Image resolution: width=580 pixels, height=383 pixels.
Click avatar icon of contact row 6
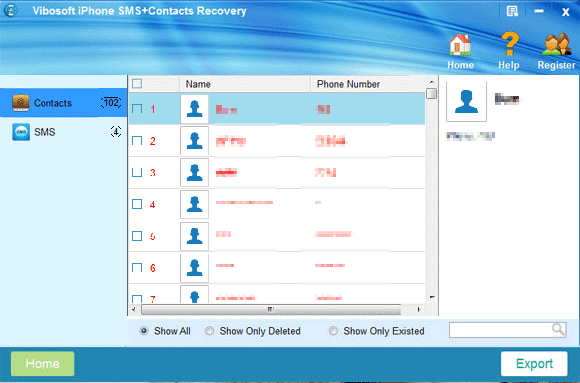[195, 268]
